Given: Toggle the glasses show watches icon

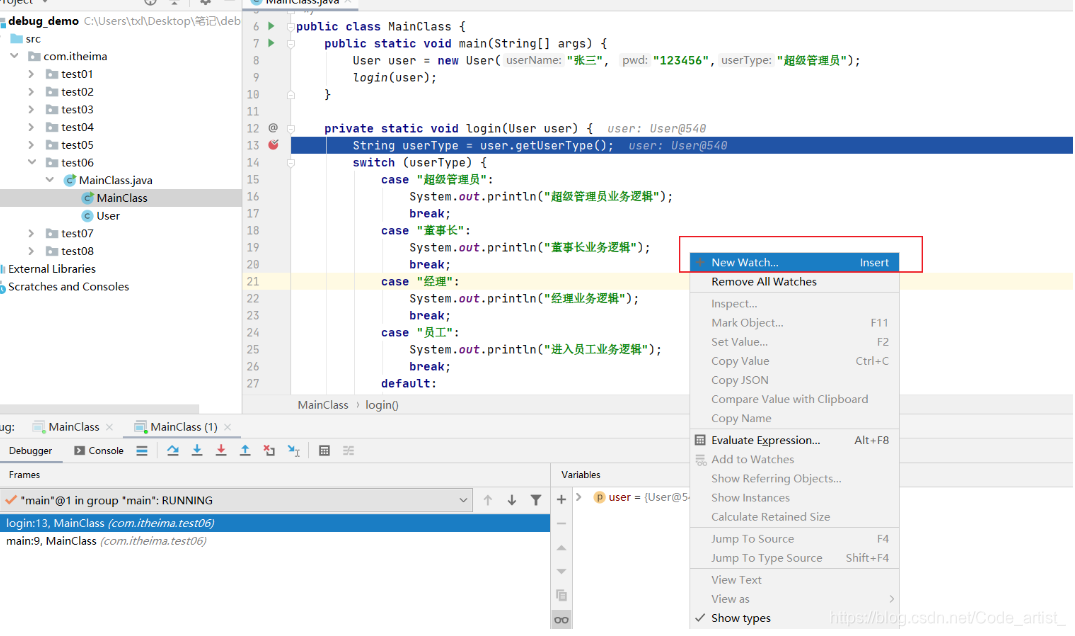Looking at the screenshot, I should pyautogui.click(x=561, y=620).
